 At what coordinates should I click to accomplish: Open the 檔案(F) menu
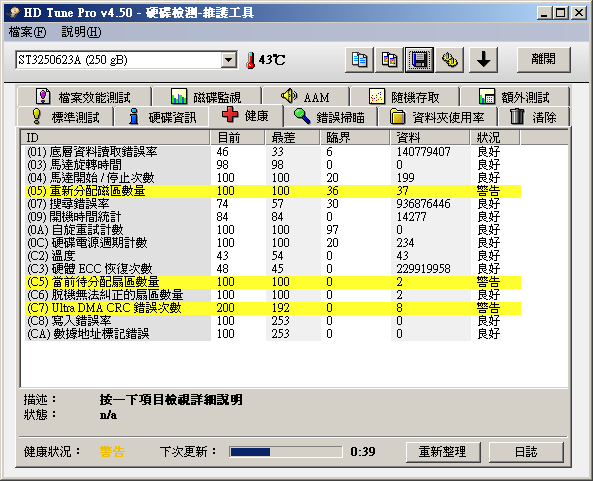pos(27,32)
